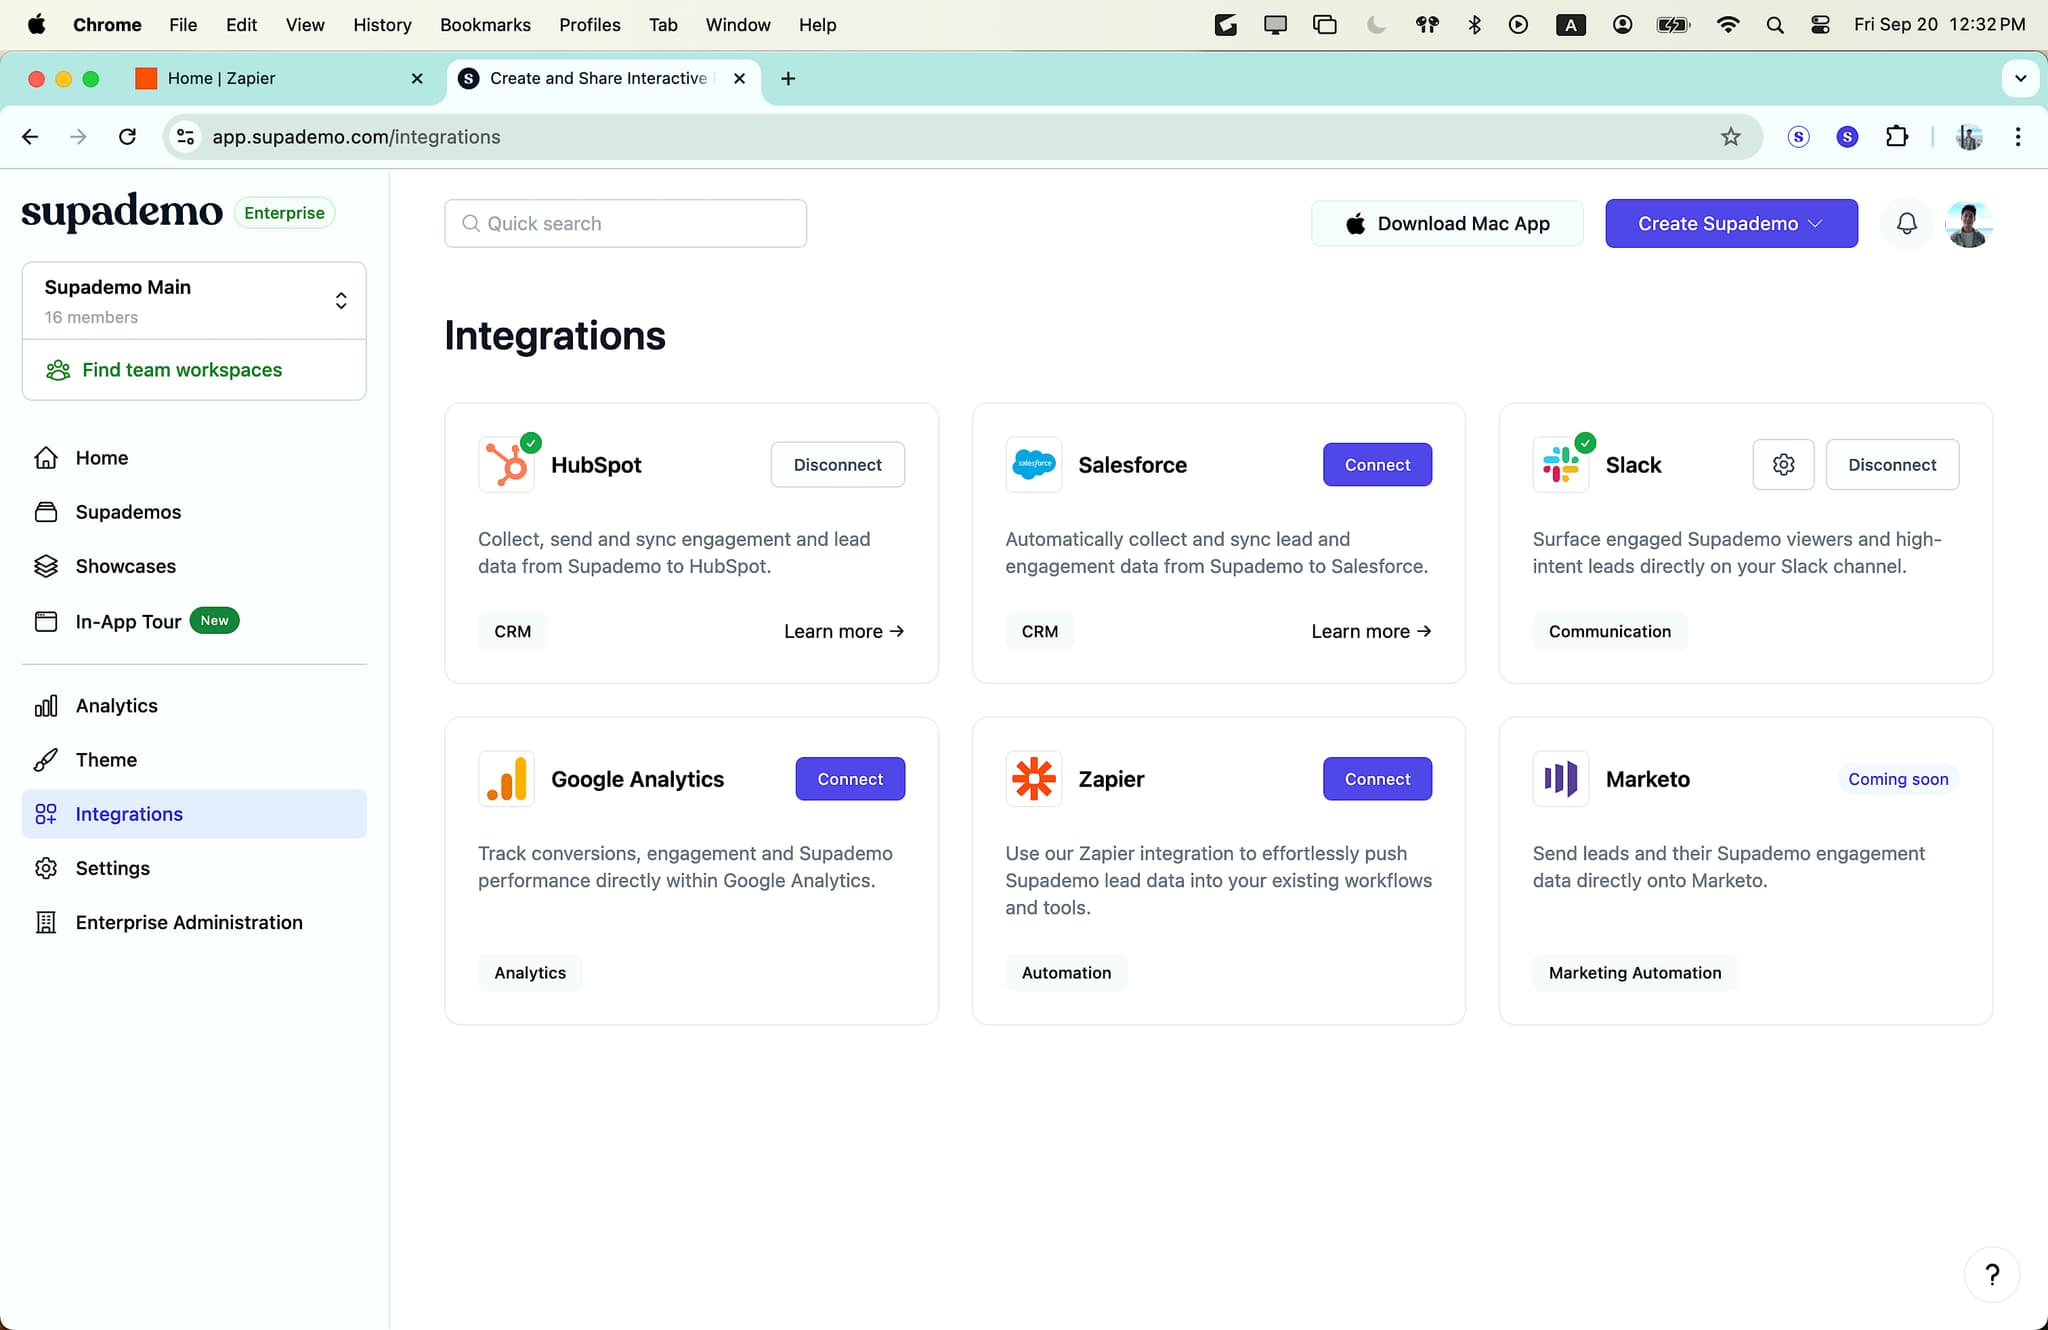Click the Slack logo icon
Screen dimensions: 2048x1330
point(1561,465)
